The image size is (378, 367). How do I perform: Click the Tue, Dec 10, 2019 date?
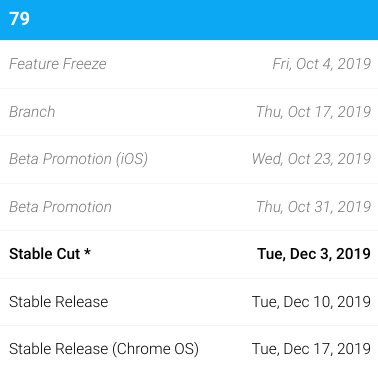click(311, 302)
